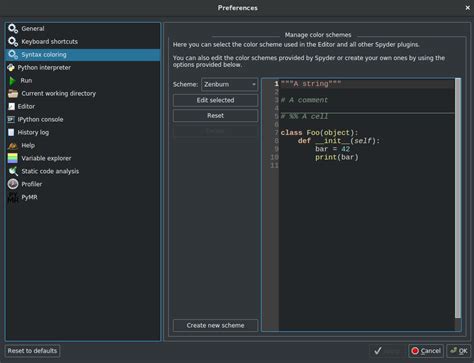
Task: Click the "bar = 42" preview line
Action: 332,149
